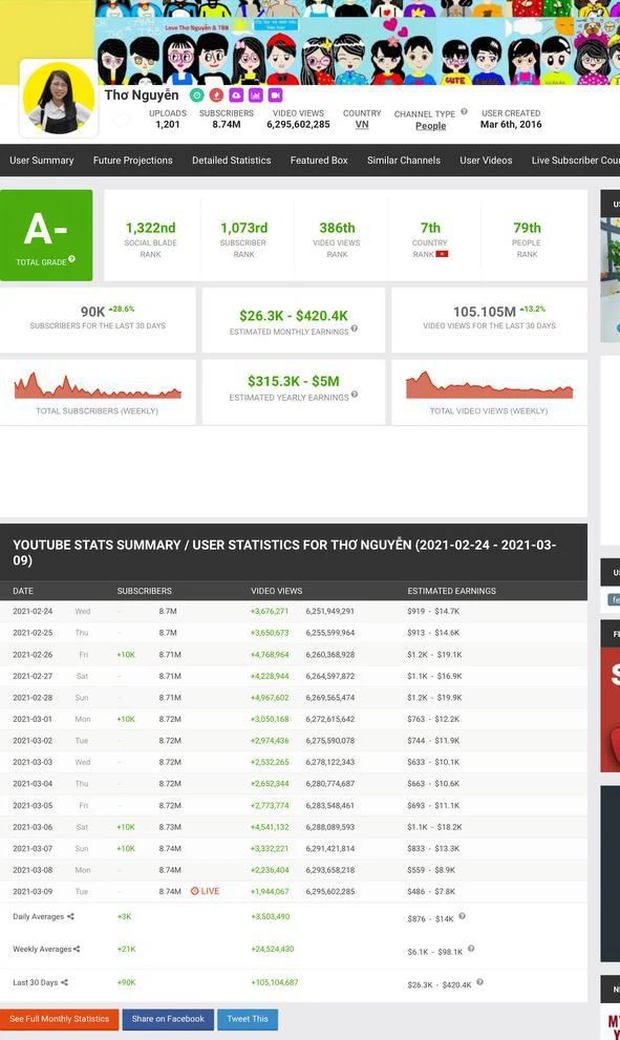Click the purple cloud icon beside channel name

click(236, 96)
